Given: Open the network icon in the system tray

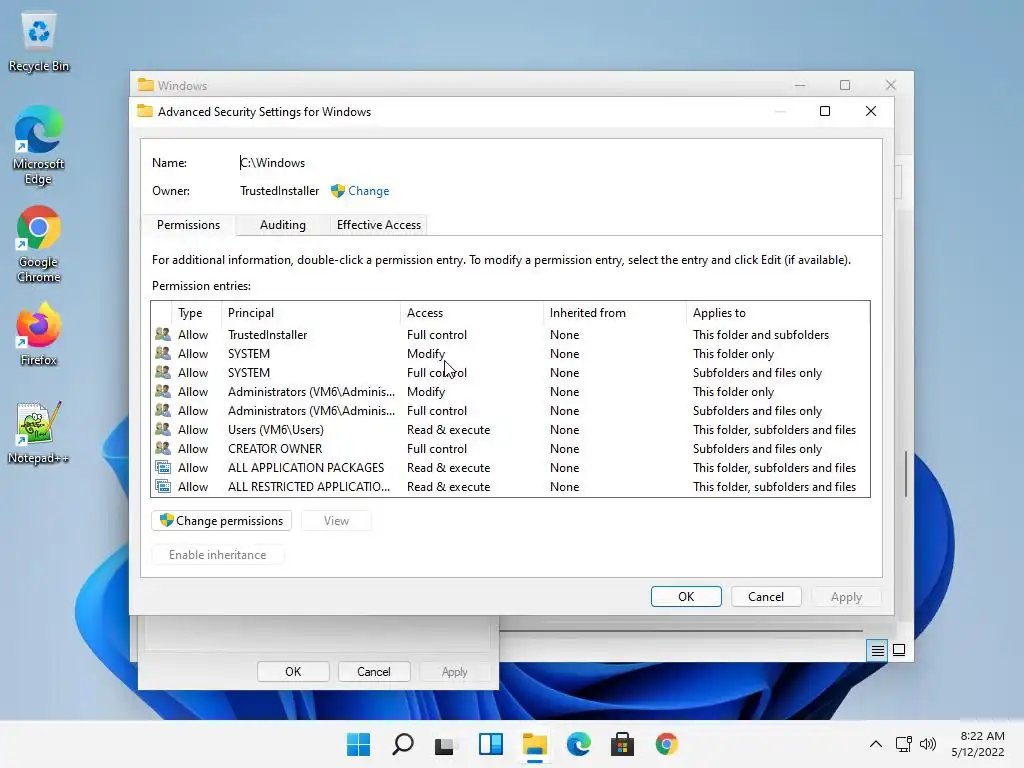Looking at the screenshot, I should pyautogui.click(x=904, y=744).
